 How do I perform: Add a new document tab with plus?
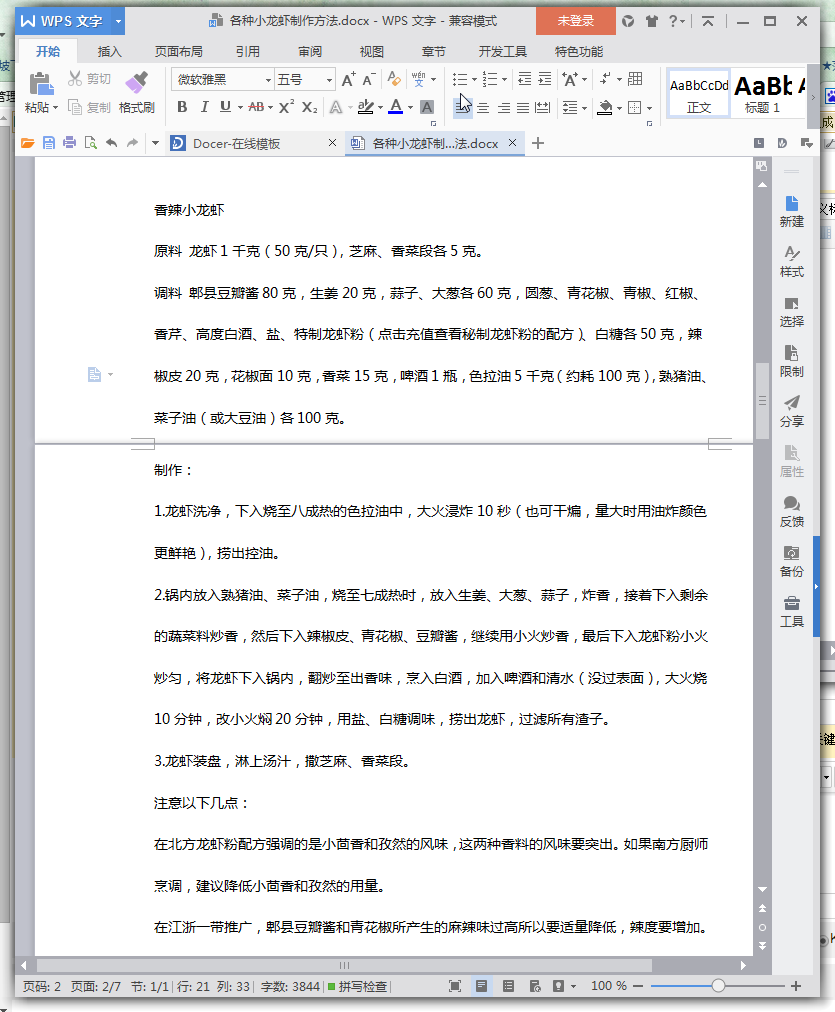538,143
